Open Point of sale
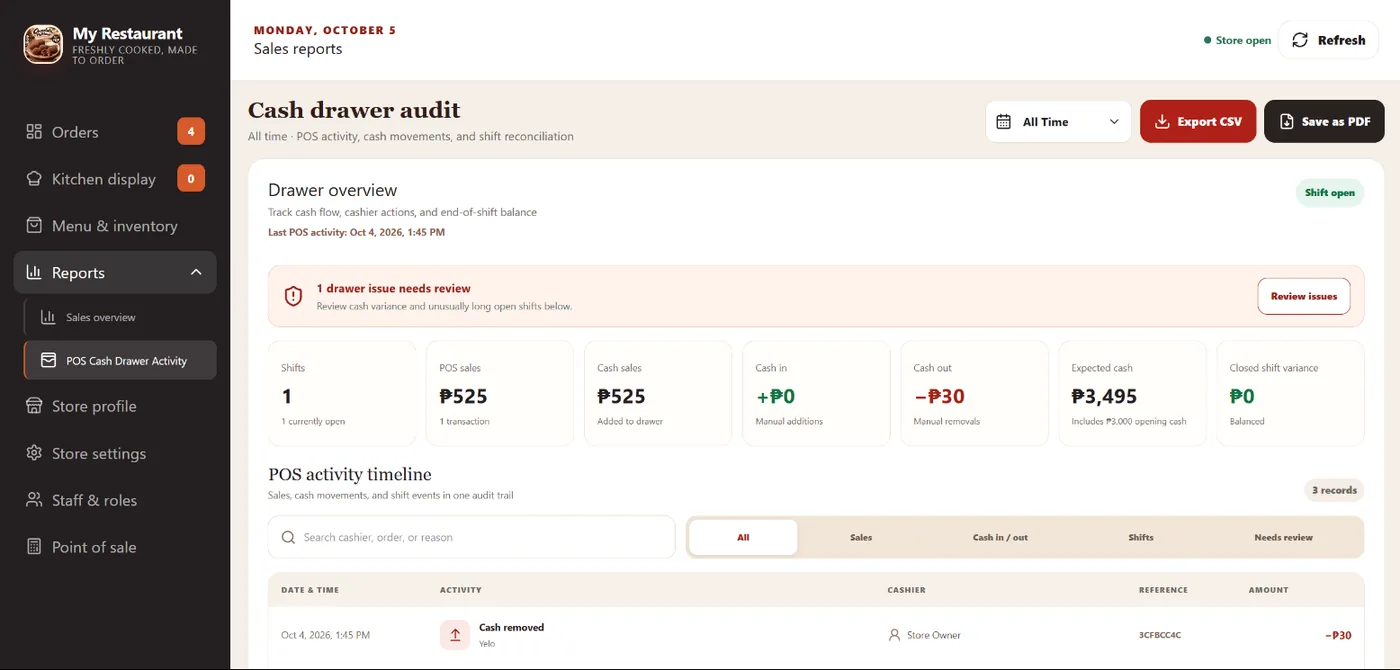 tap(115, 547)
